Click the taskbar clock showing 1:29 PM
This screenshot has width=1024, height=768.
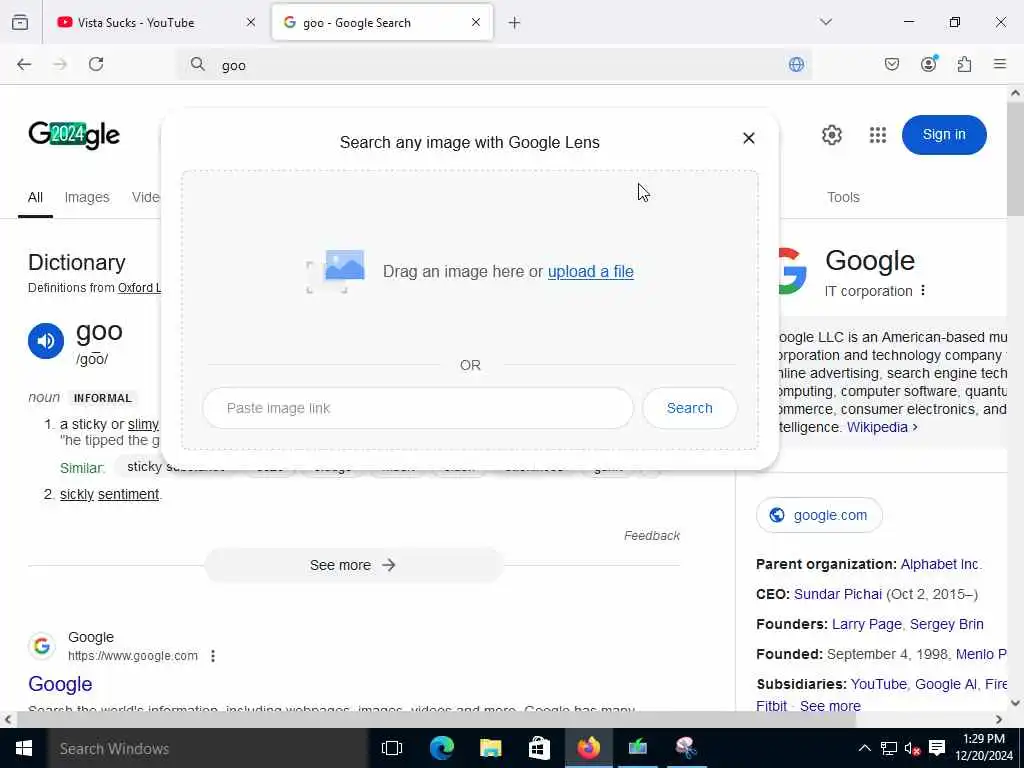984,748
